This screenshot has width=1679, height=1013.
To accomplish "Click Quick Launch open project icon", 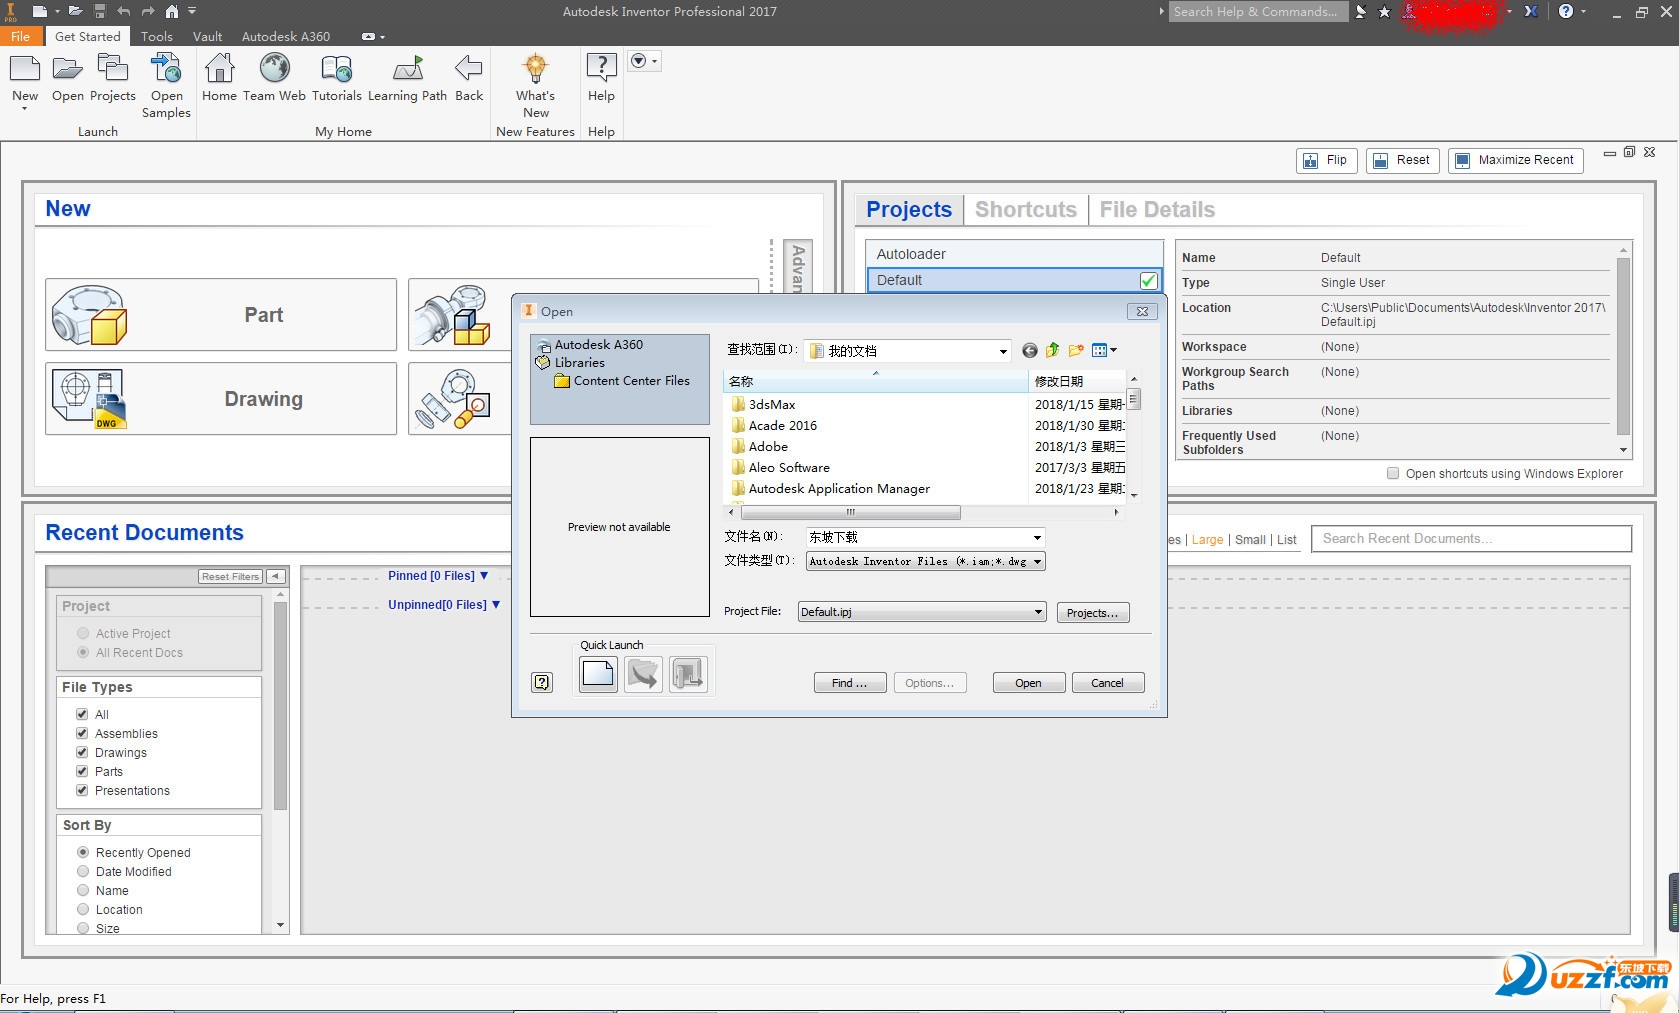I will 643,674.
